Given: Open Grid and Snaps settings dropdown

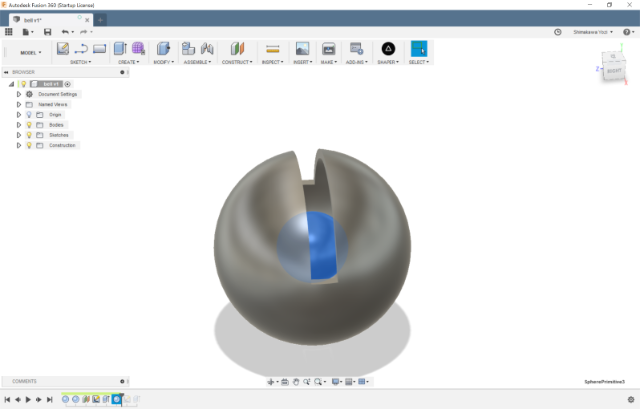Looking at the screenshot, I should tap(350, 382).
